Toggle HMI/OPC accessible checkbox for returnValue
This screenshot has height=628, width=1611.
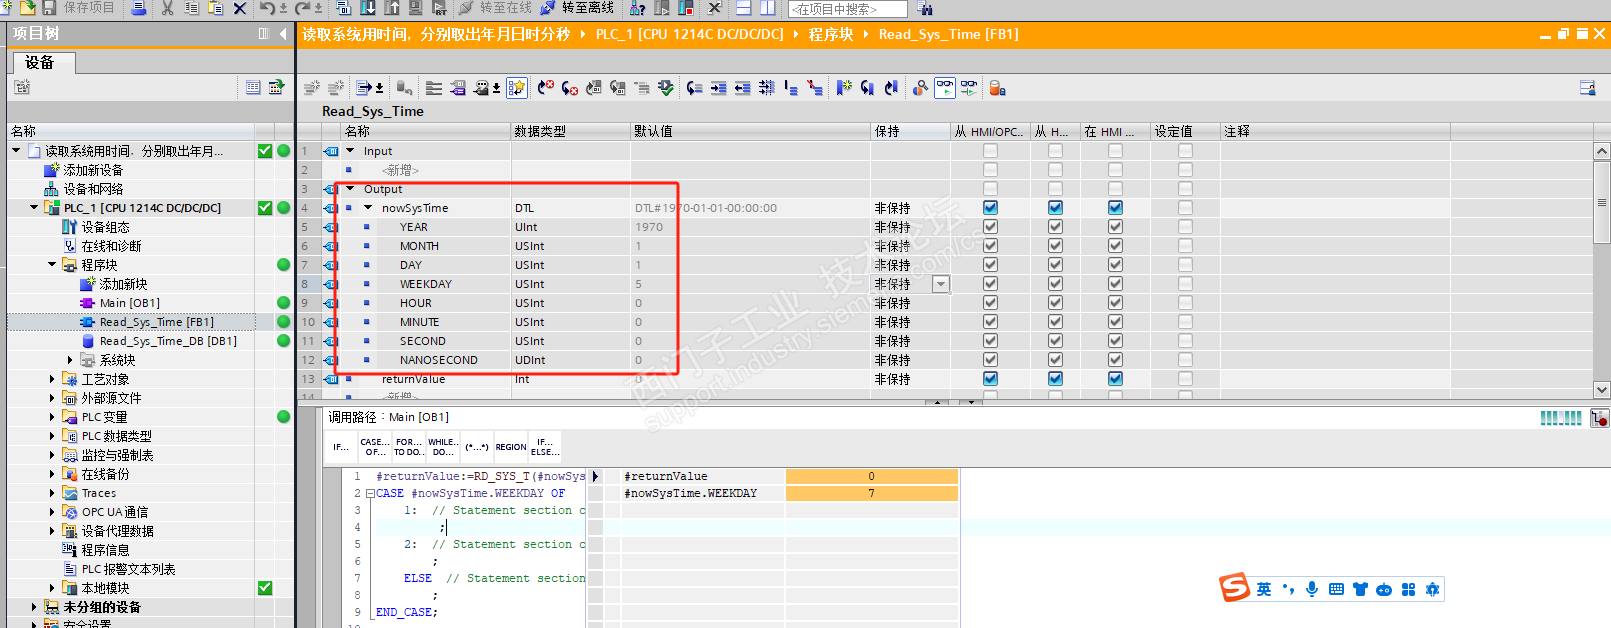coord(990,379)
